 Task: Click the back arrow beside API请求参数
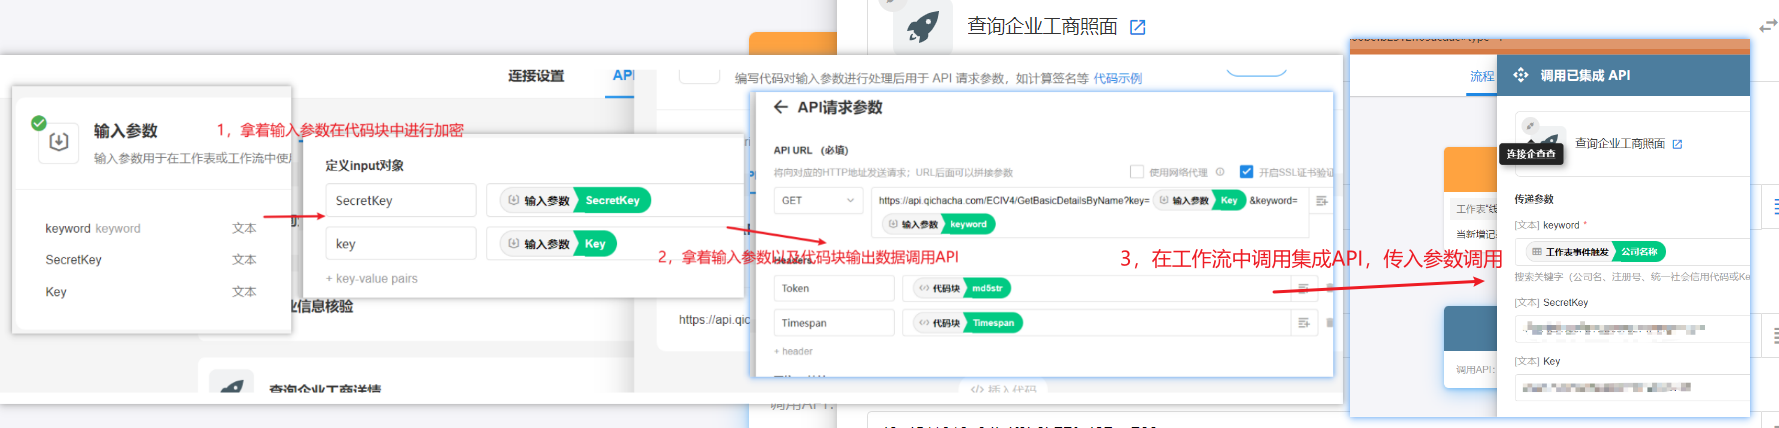781,108
